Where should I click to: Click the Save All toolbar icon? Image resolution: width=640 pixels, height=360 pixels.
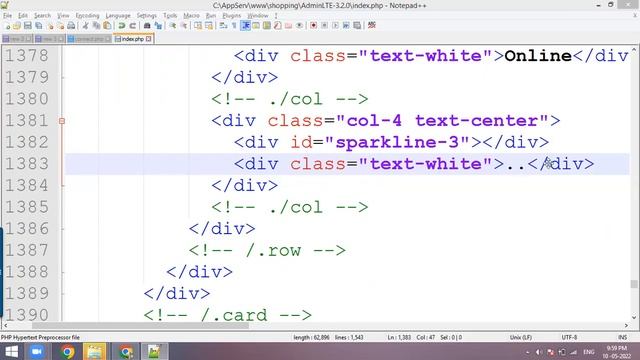pos(39,26)
